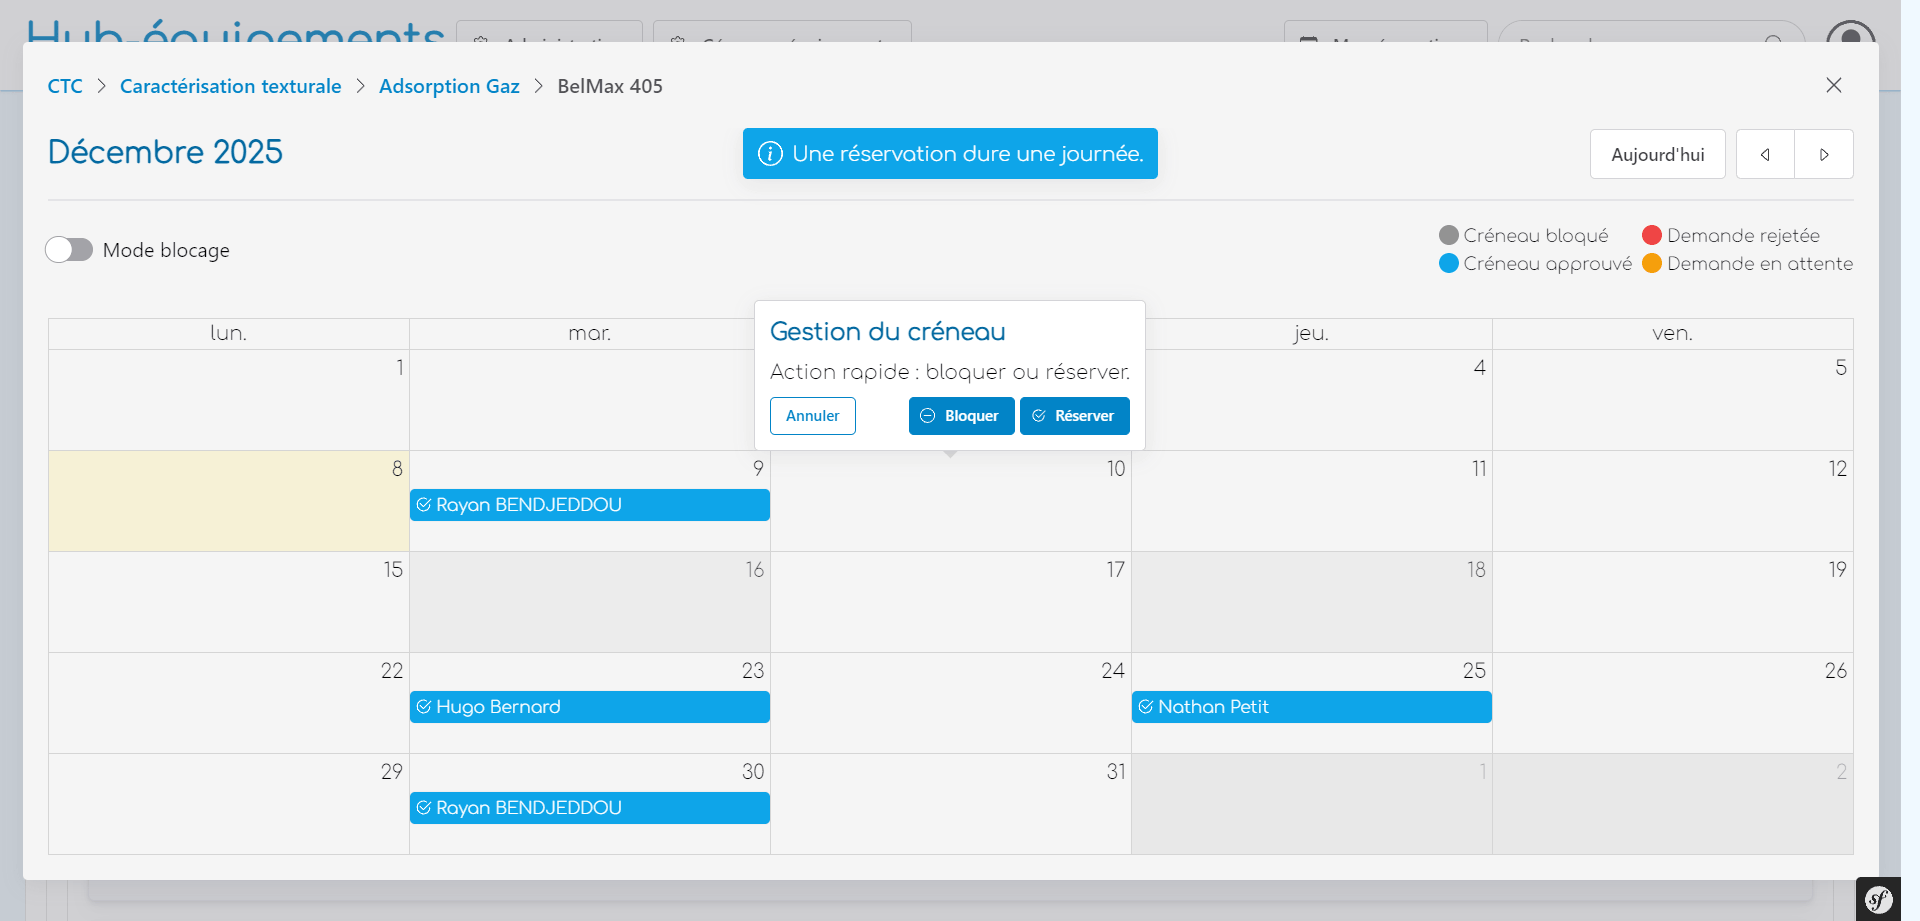Click the Symfony debug toolbar icon

click(x=1879, y=899)
